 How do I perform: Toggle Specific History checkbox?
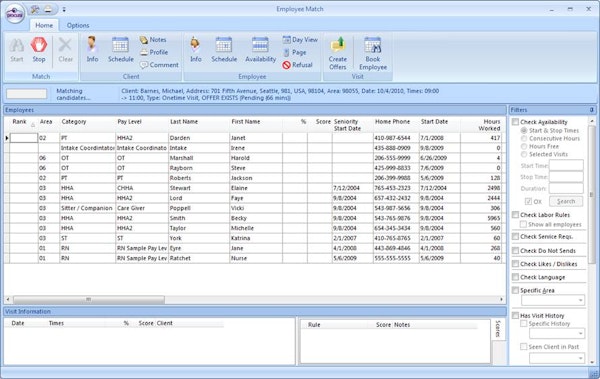tap(523, 323)
